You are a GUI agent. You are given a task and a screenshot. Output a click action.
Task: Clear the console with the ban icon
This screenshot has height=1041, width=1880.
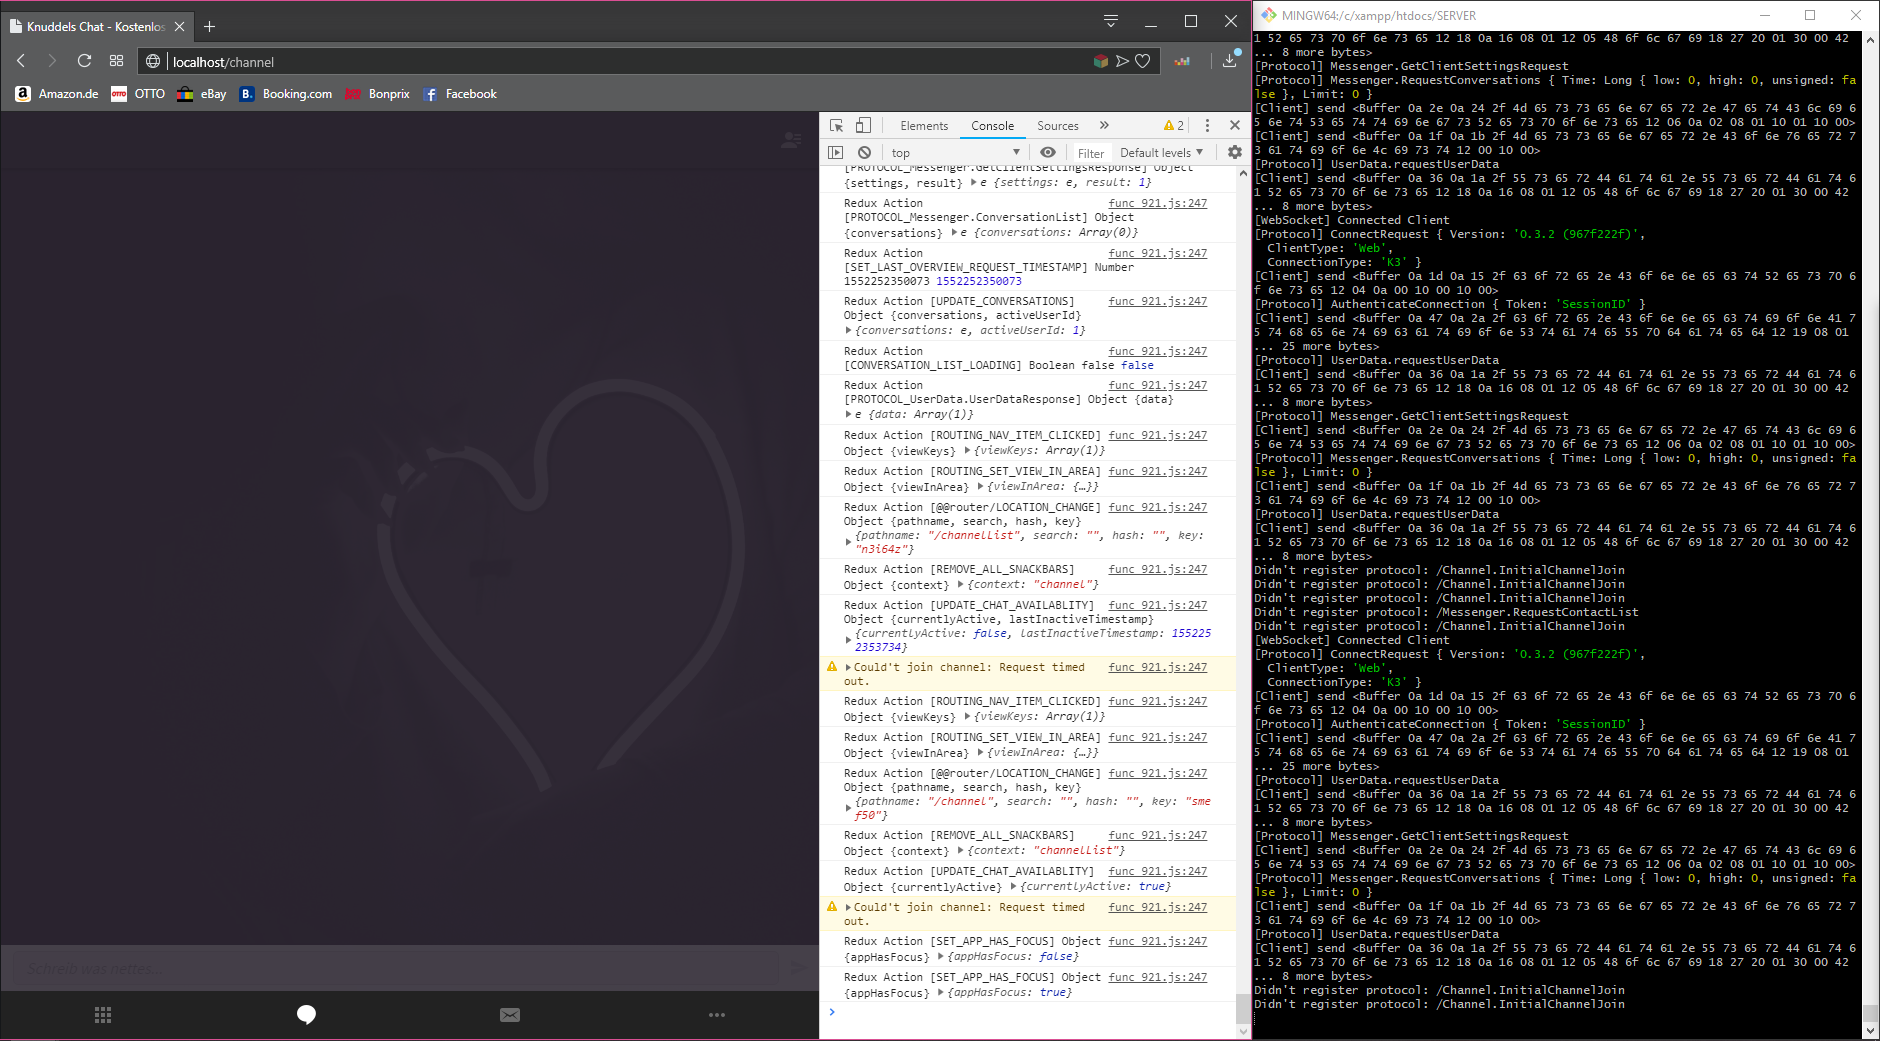[864, 152]
